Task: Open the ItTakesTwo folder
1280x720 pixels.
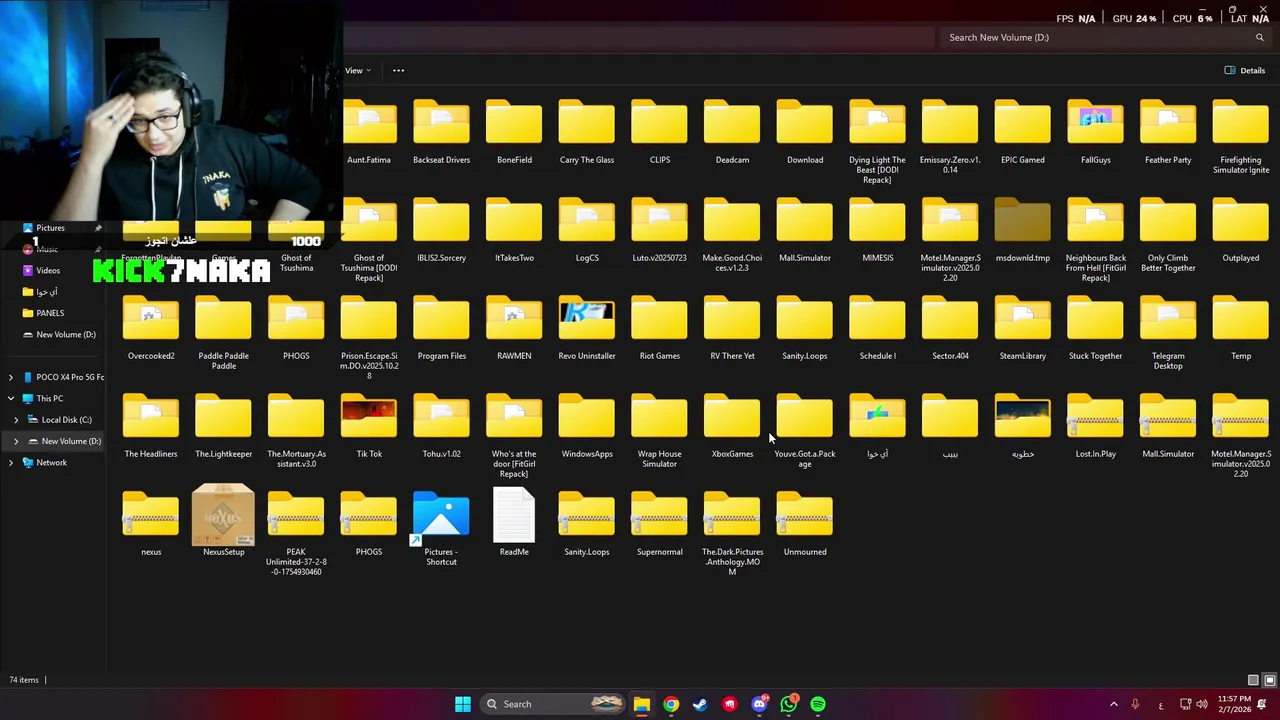Action: (x=514, y=230)
